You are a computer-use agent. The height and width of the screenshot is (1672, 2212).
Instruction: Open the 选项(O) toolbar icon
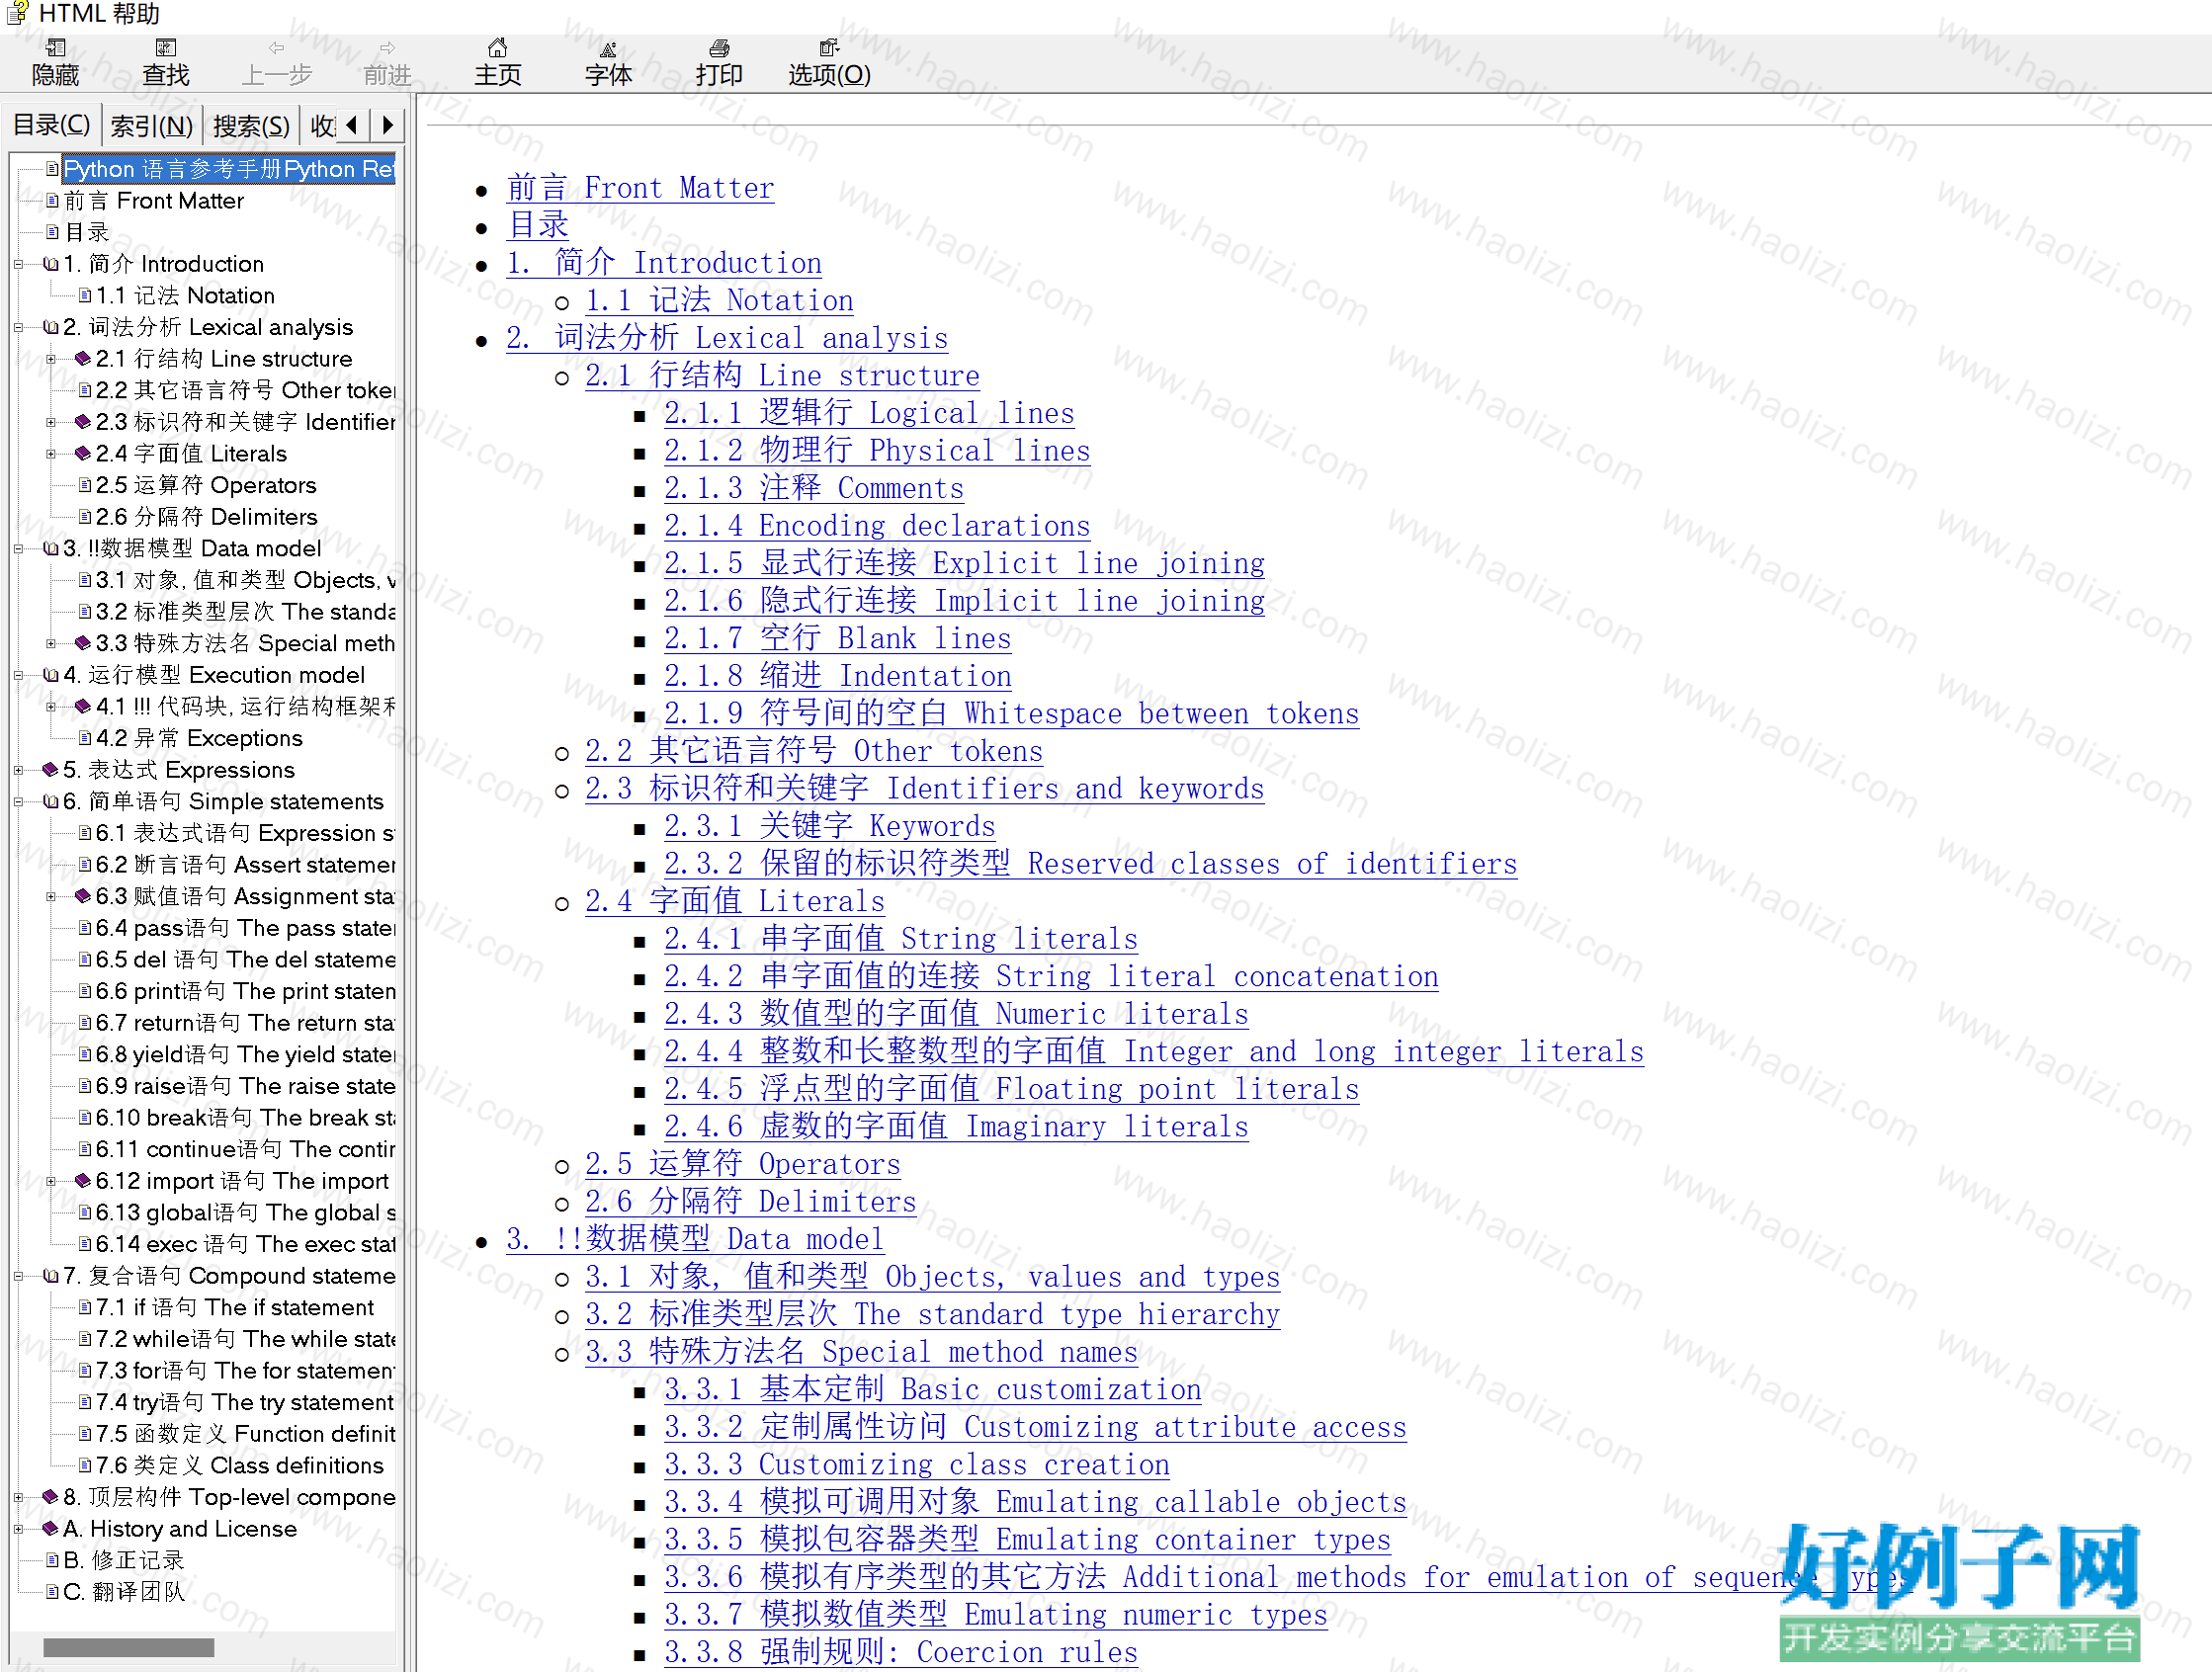coord(829,48)
